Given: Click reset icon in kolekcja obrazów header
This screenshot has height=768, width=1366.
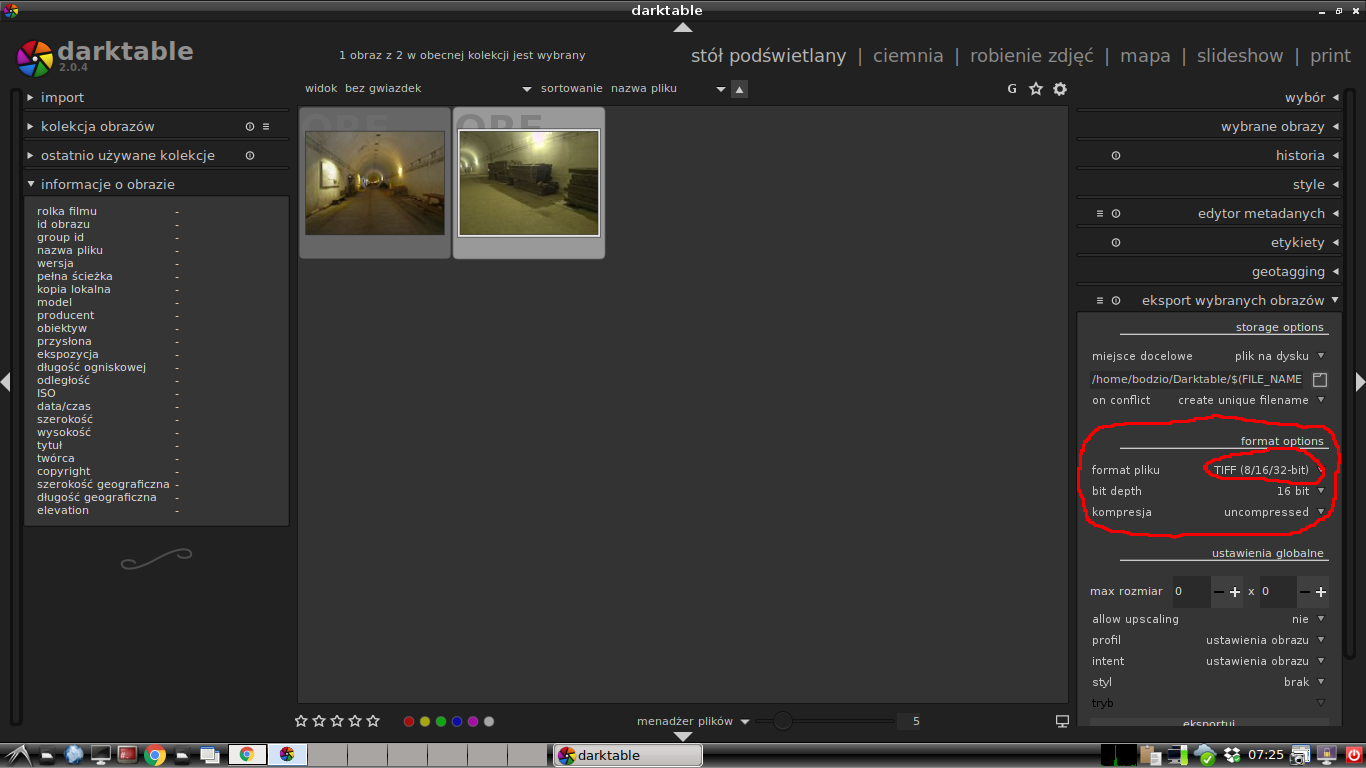Looking at the screenshot, I should pyautogui.click(x=250, y=127).
